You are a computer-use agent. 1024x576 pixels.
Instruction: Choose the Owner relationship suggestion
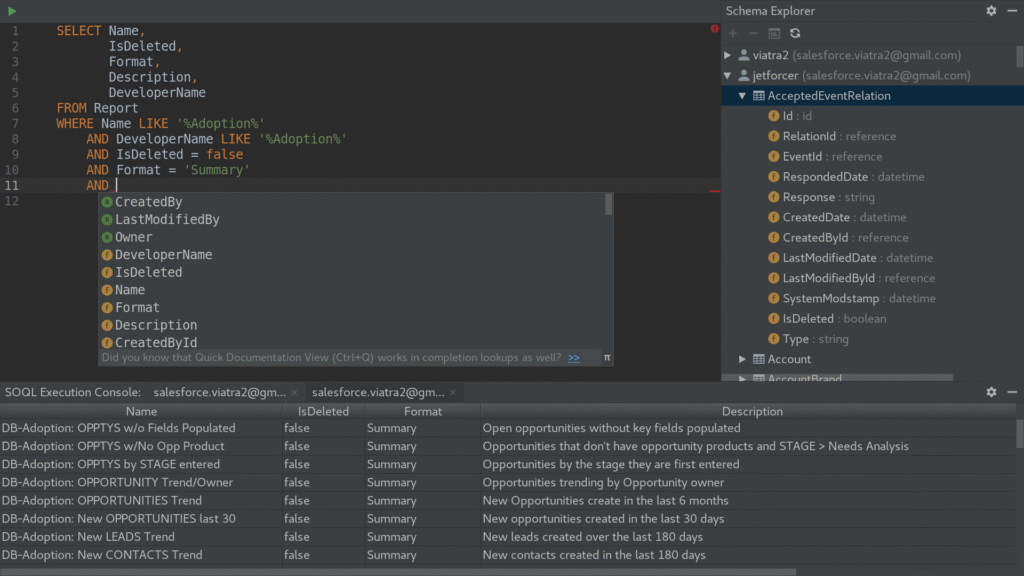point(133,237)
